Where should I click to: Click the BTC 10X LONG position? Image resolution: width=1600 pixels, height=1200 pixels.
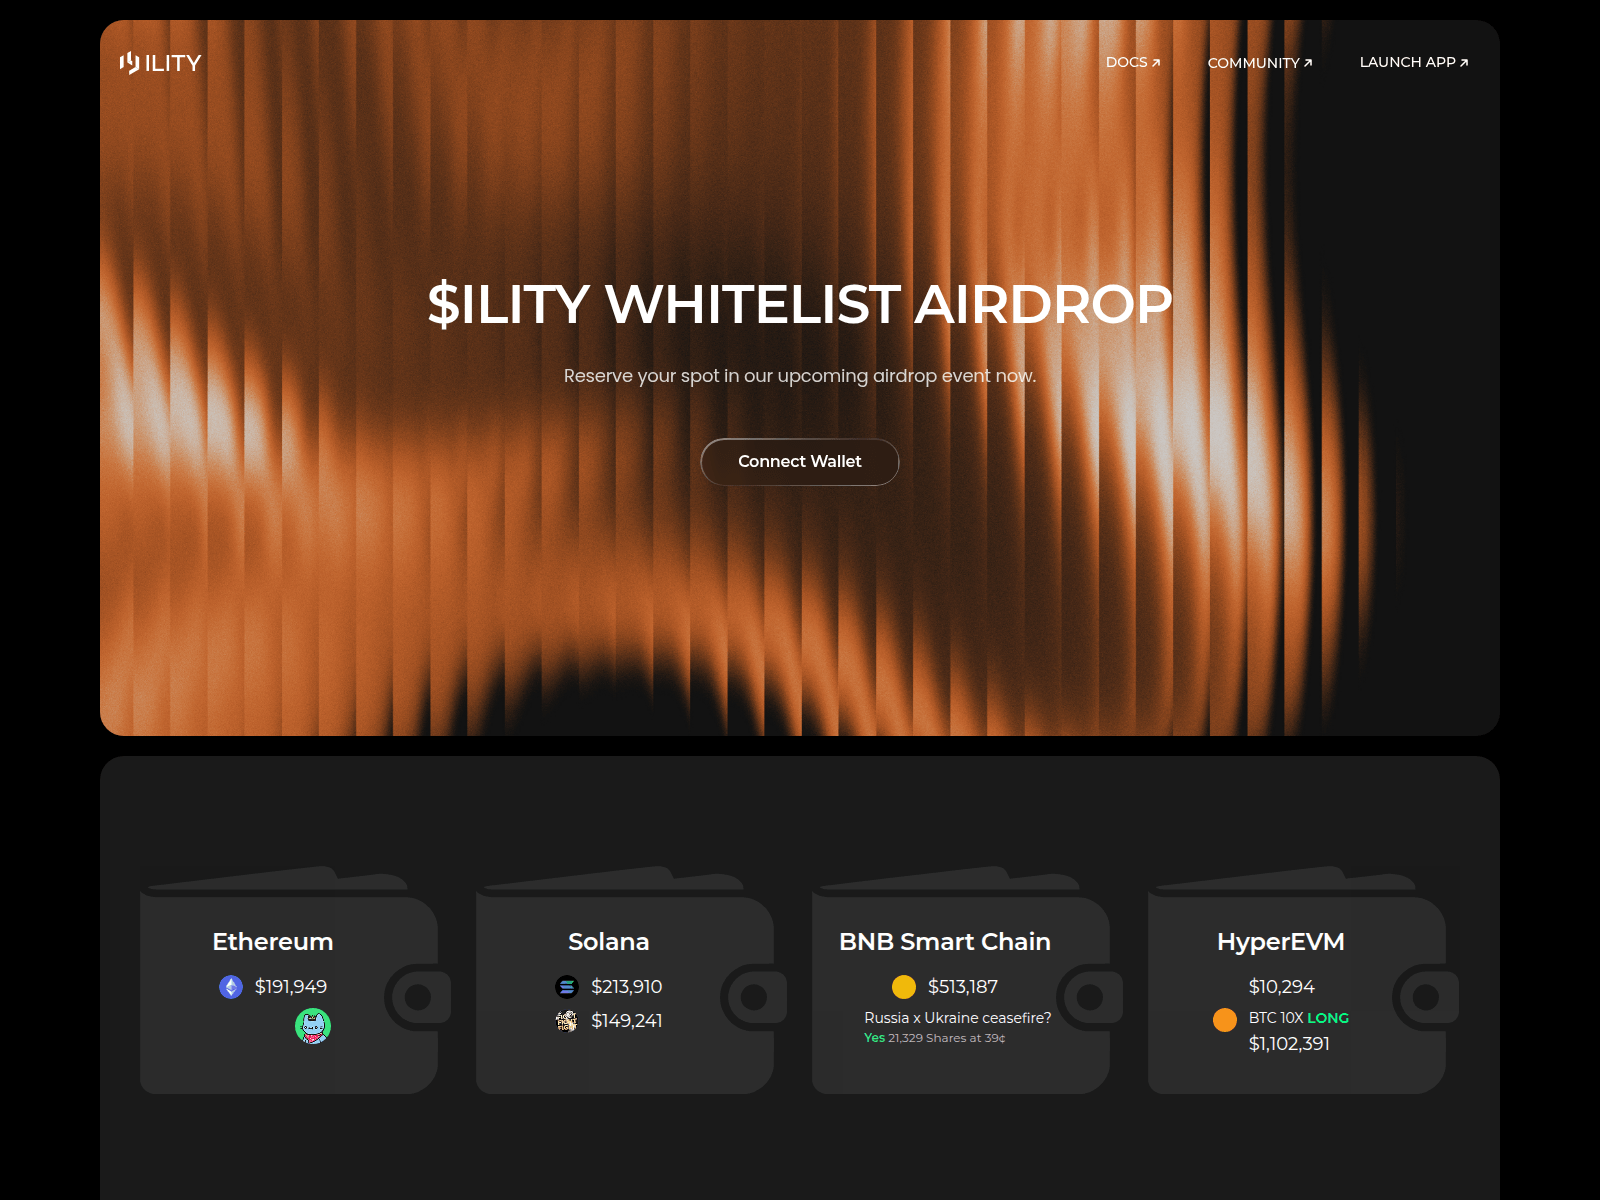(x=1298, y=1018)
